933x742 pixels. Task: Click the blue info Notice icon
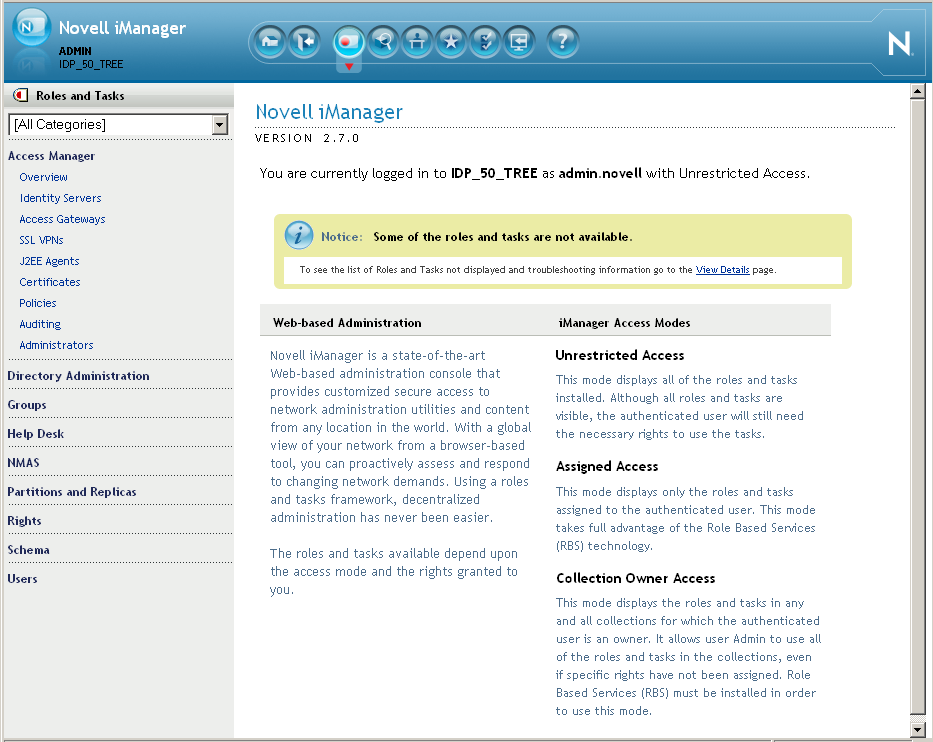pyautogui.click(x=299, y=236)
